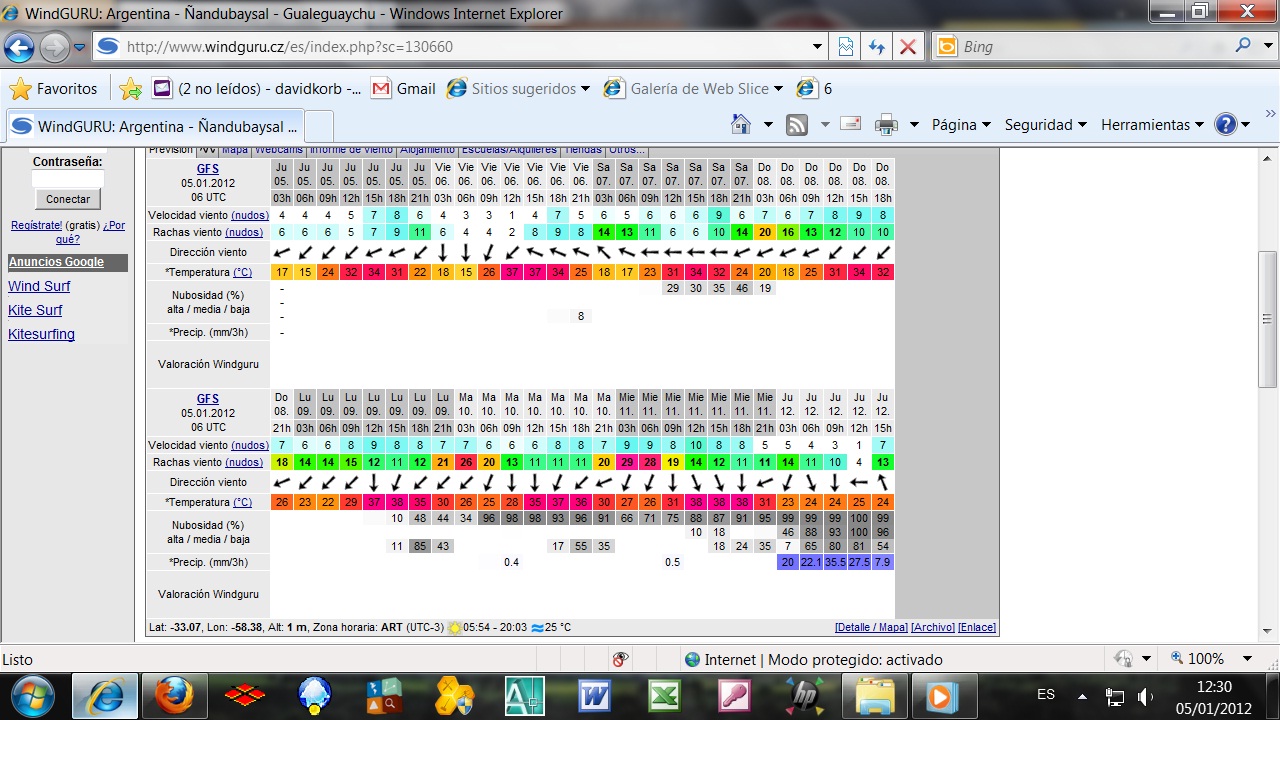
Task: Open Windows Start orb
Action: (33, 696)
